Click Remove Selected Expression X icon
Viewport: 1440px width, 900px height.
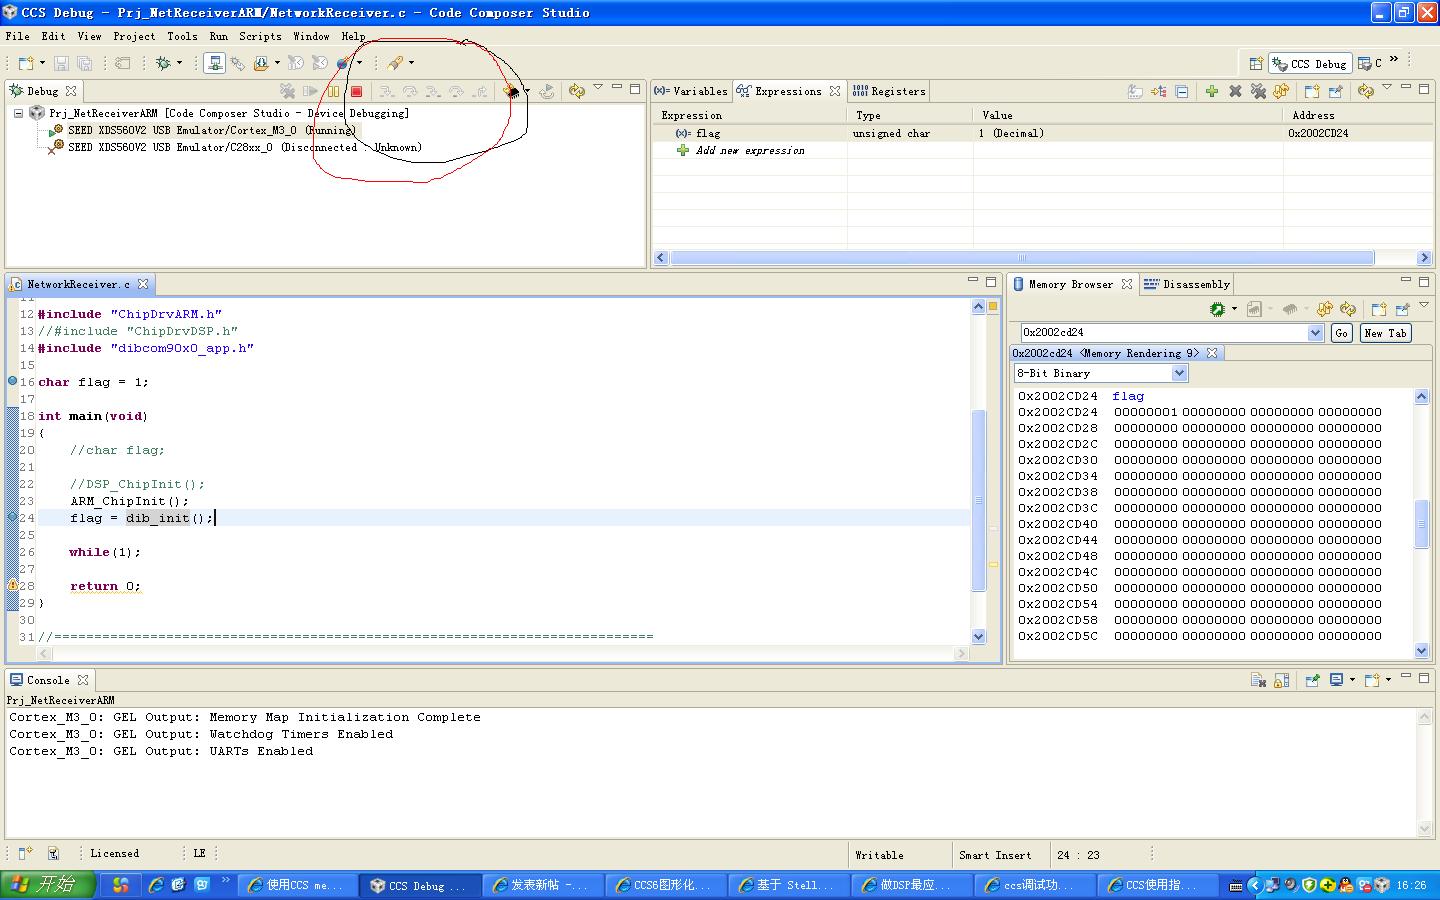coord(1235,91)
